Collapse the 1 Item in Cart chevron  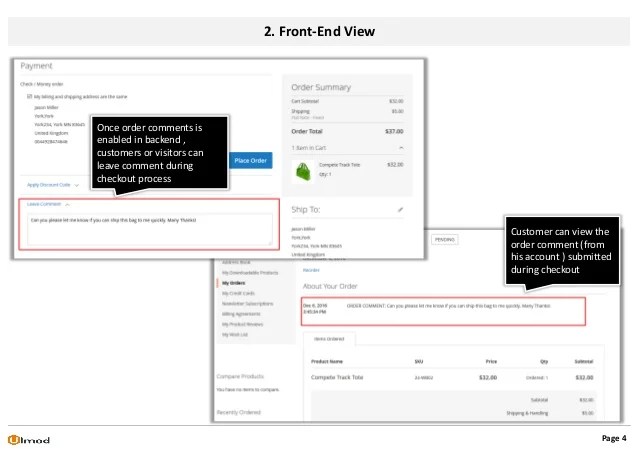point(401,148)
